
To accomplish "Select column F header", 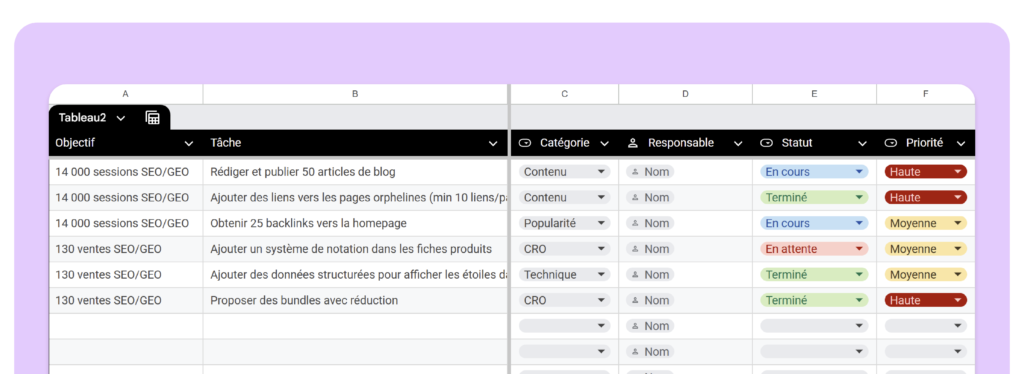I will [x=925, y=94].
